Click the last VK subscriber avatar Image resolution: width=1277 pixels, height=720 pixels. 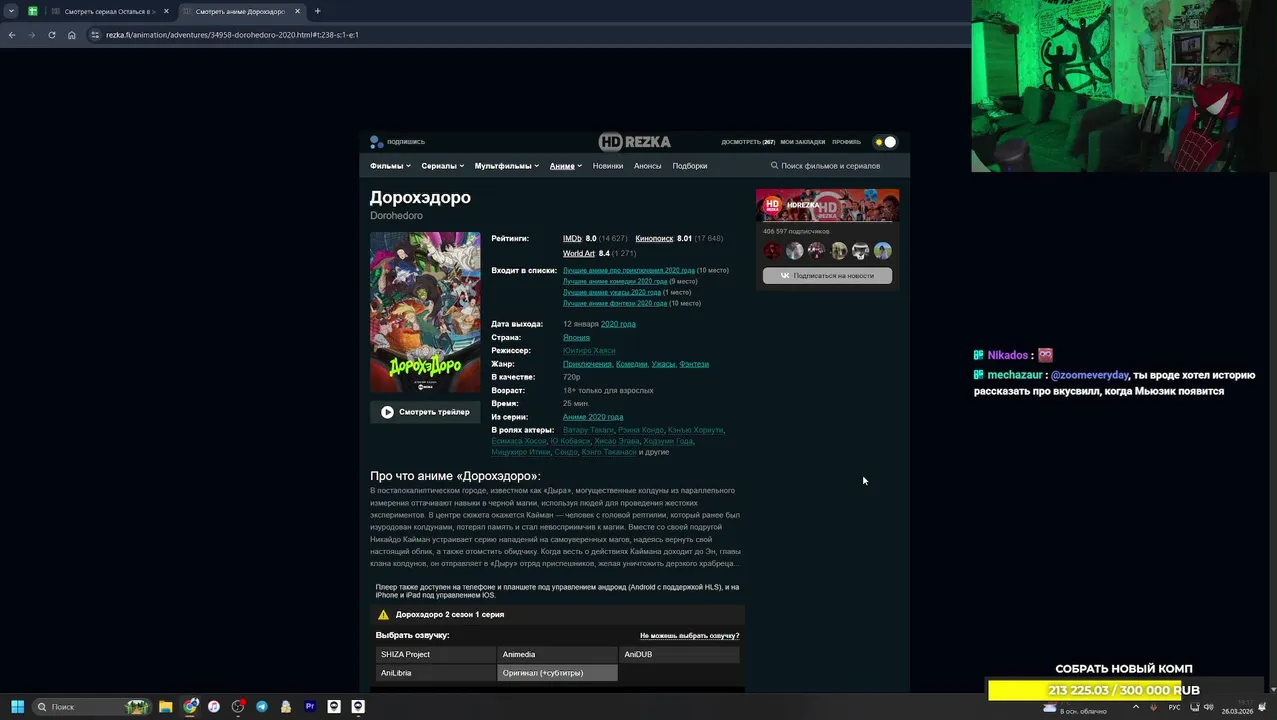tap(882, 251)
